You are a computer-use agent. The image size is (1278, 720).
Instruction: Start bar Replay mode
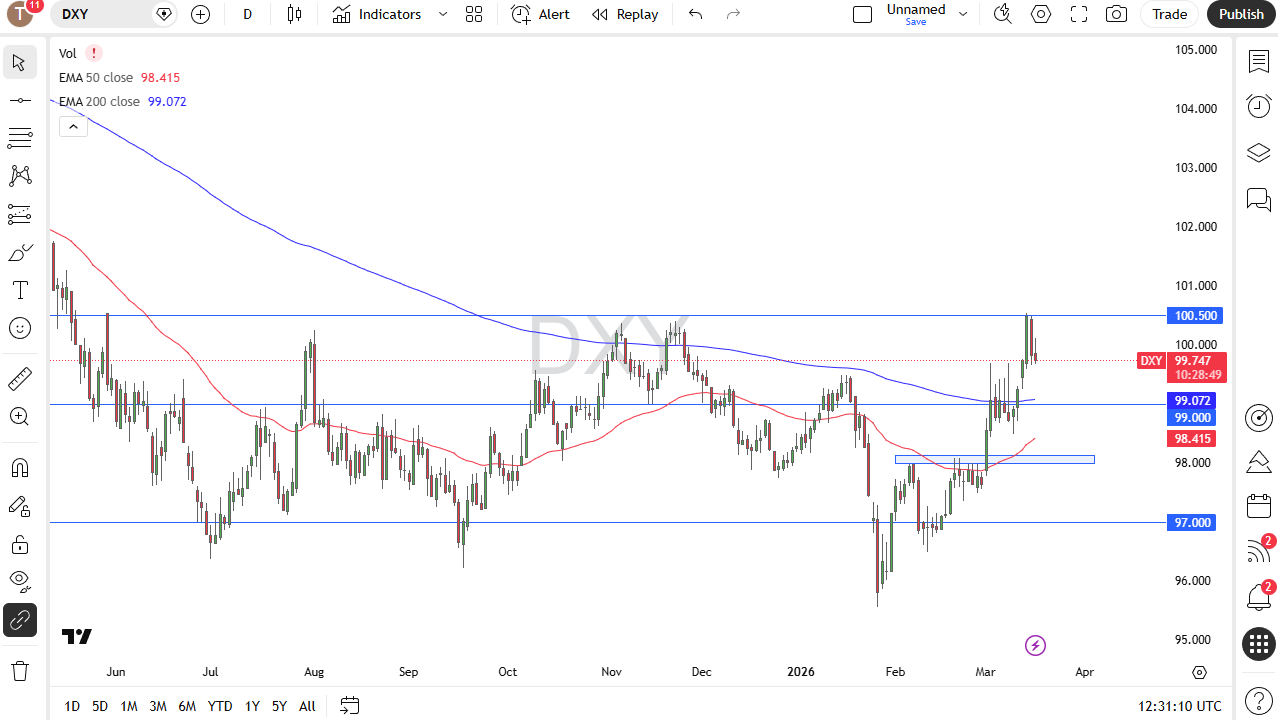click(625, 14)
